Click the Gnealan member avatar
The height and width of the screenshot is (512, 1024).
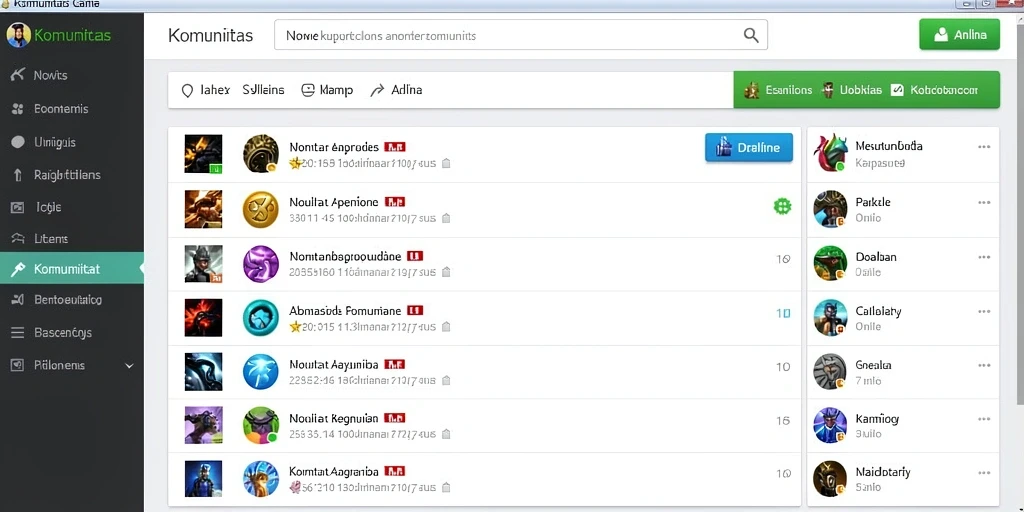[830, 372]
